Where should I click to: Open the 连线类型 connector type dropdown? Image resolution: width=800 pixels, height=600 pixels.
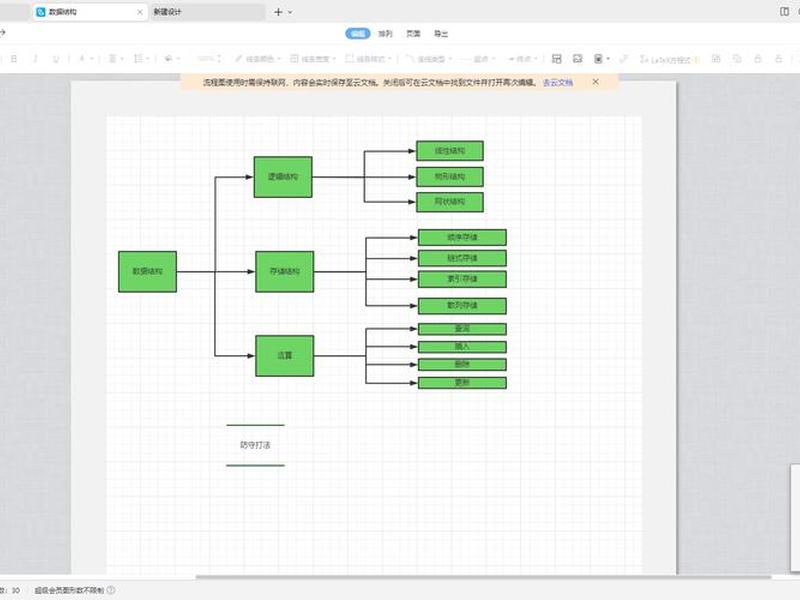[x=429, y=59]
